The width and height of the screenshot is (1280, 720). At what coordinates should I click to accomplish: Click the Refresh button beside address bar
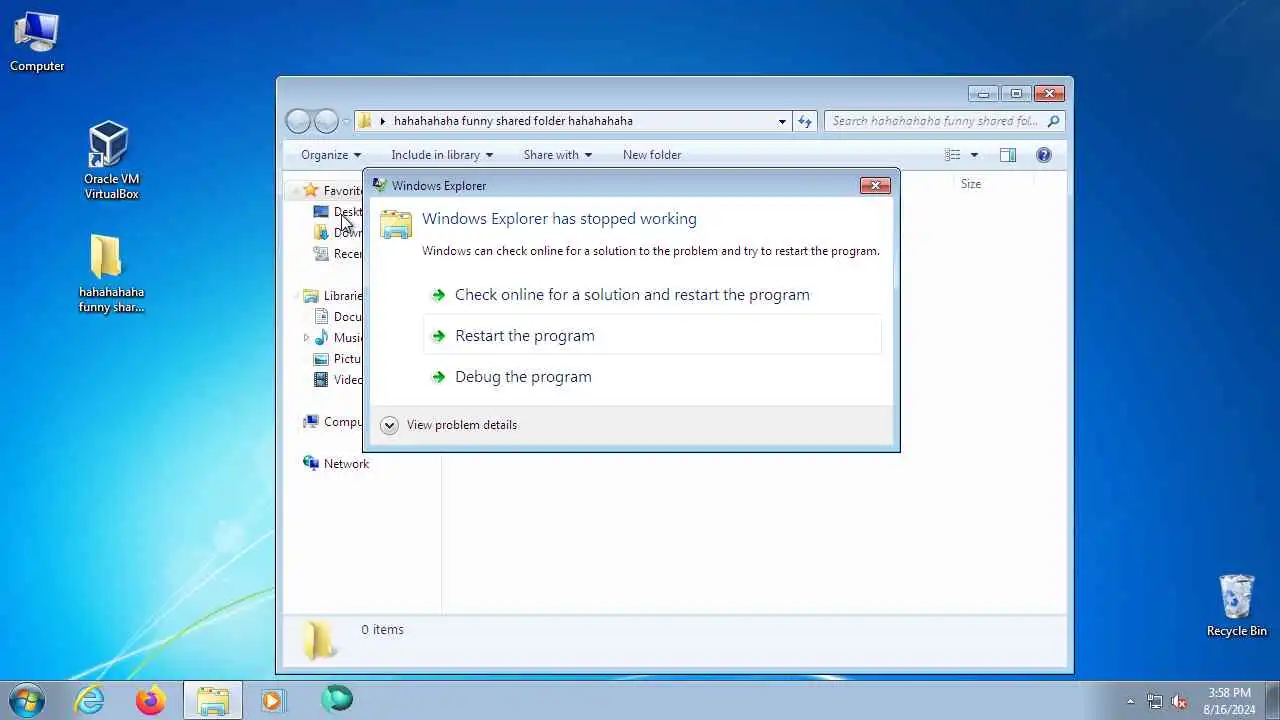(x=805, y=121)
